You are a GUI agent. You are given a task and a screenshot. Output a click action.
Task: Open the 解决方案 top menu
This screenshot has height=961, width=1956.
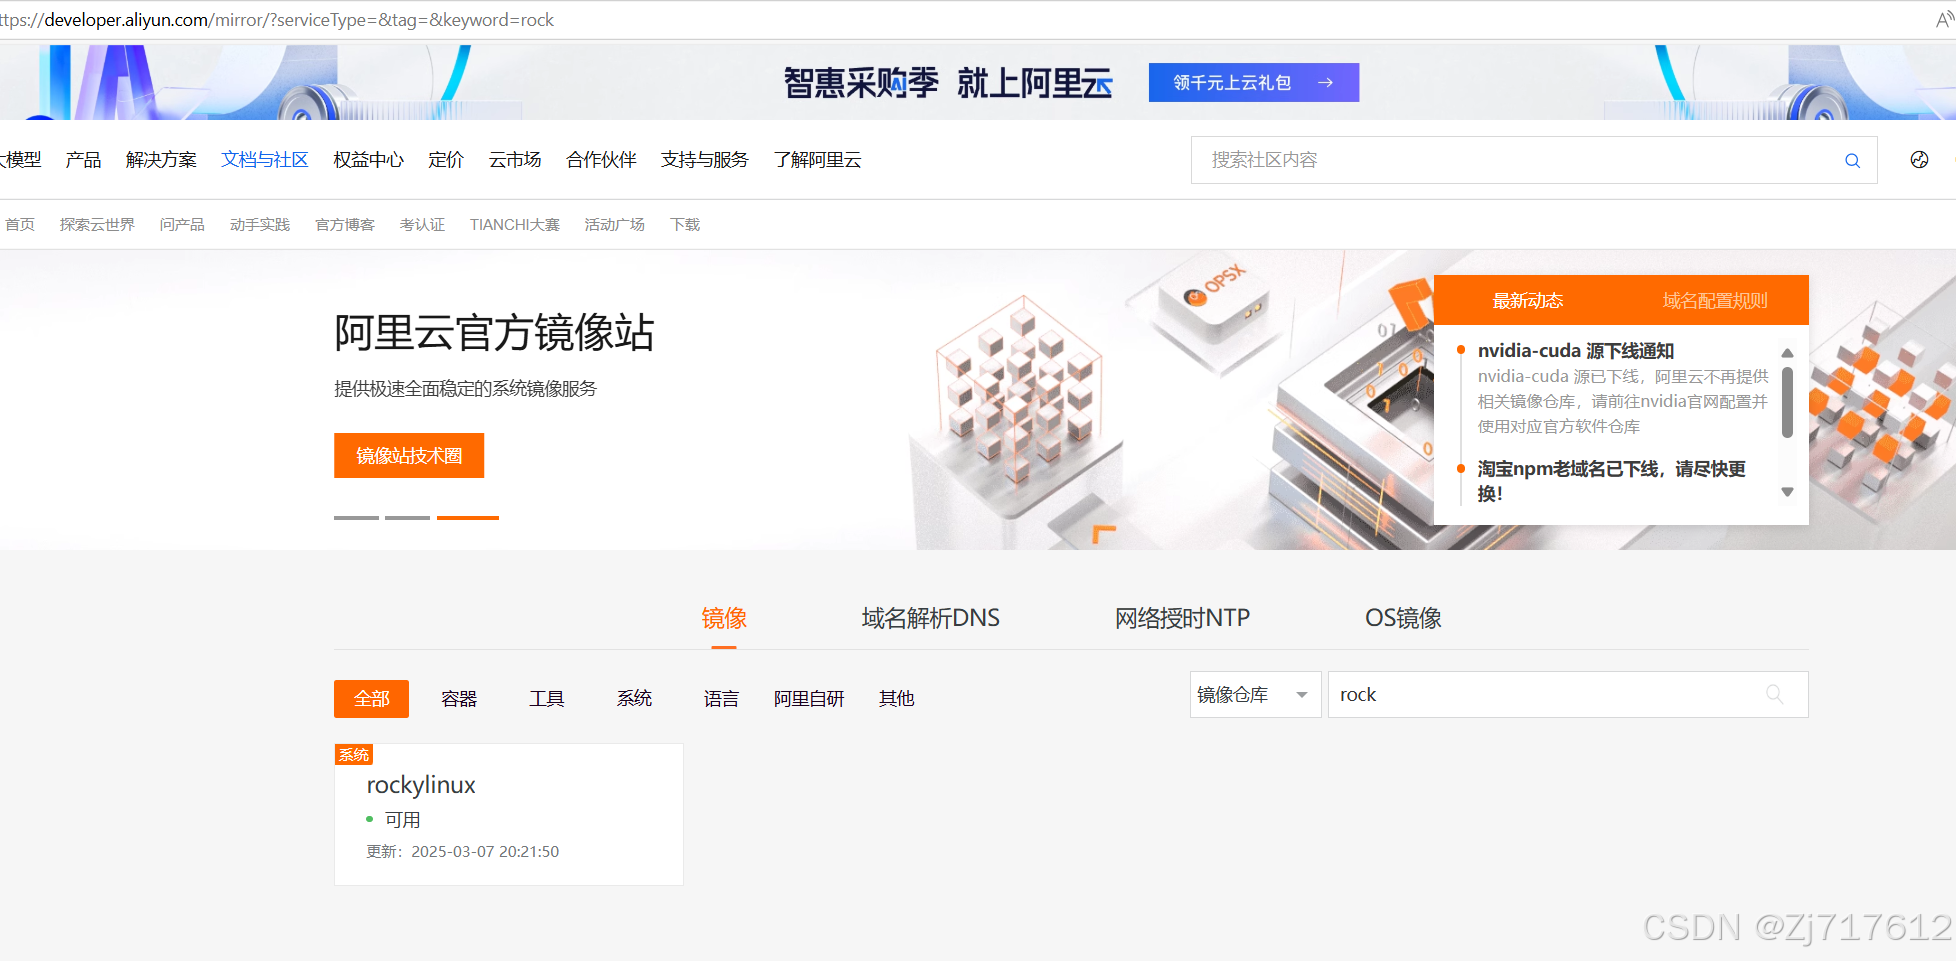click(161, 160)
